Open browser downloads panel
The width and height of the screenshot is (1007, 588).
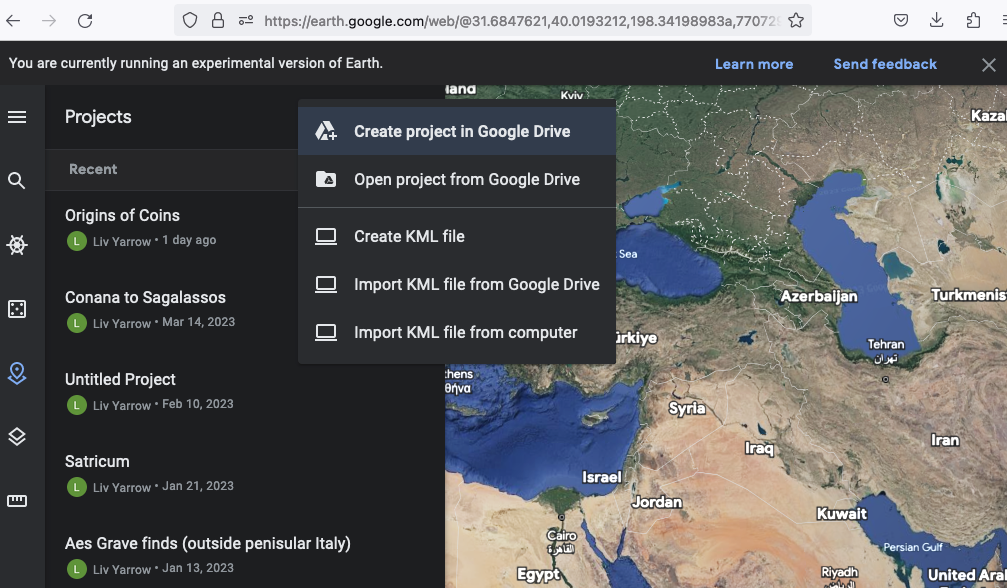click(937, 21)
